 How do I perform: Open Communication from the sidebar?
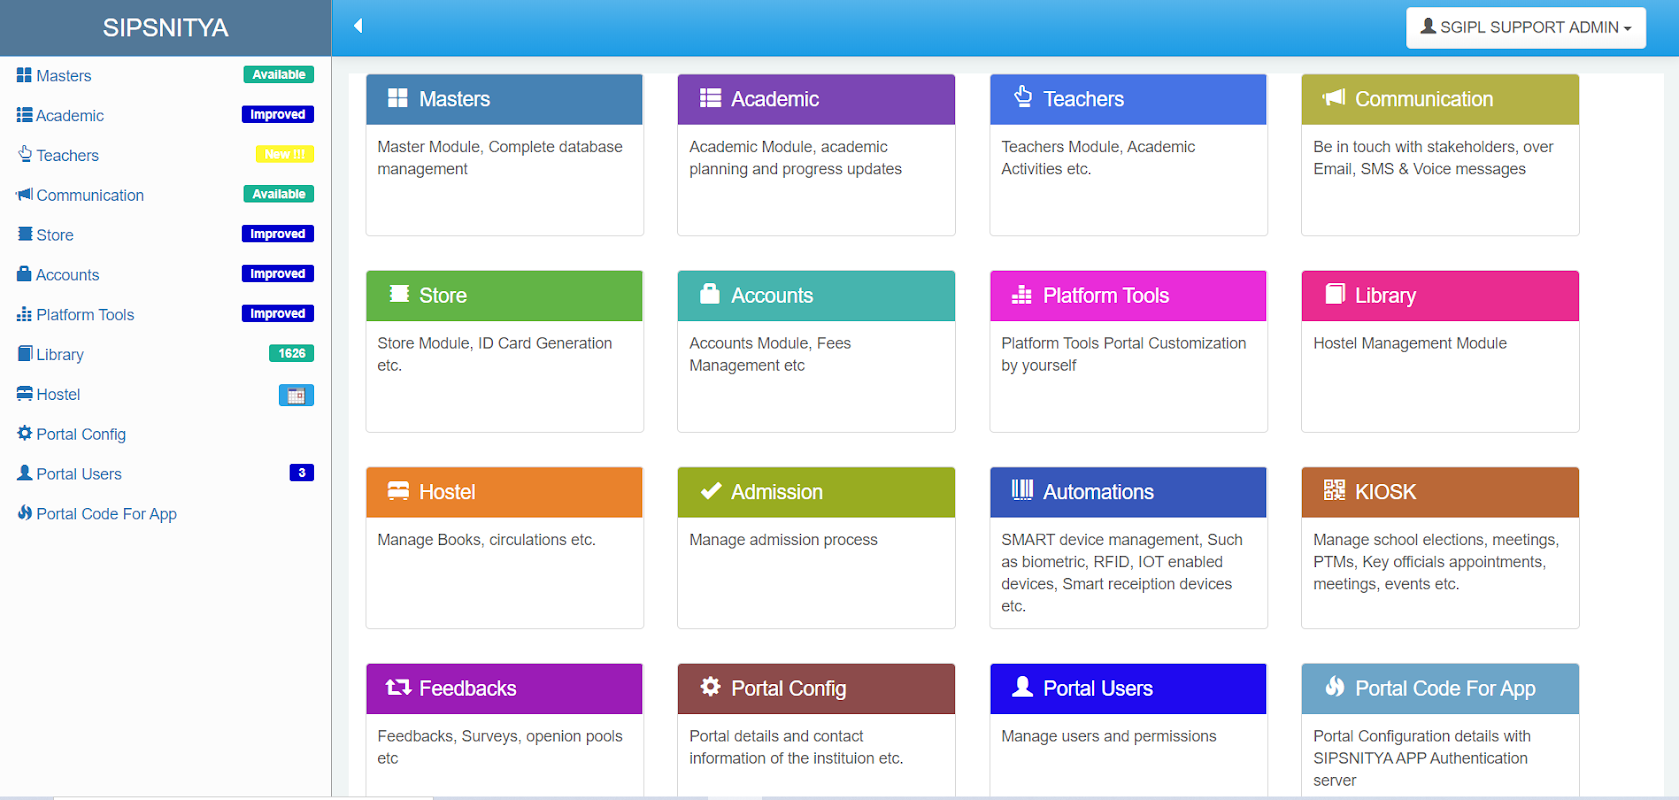[90, 196]
